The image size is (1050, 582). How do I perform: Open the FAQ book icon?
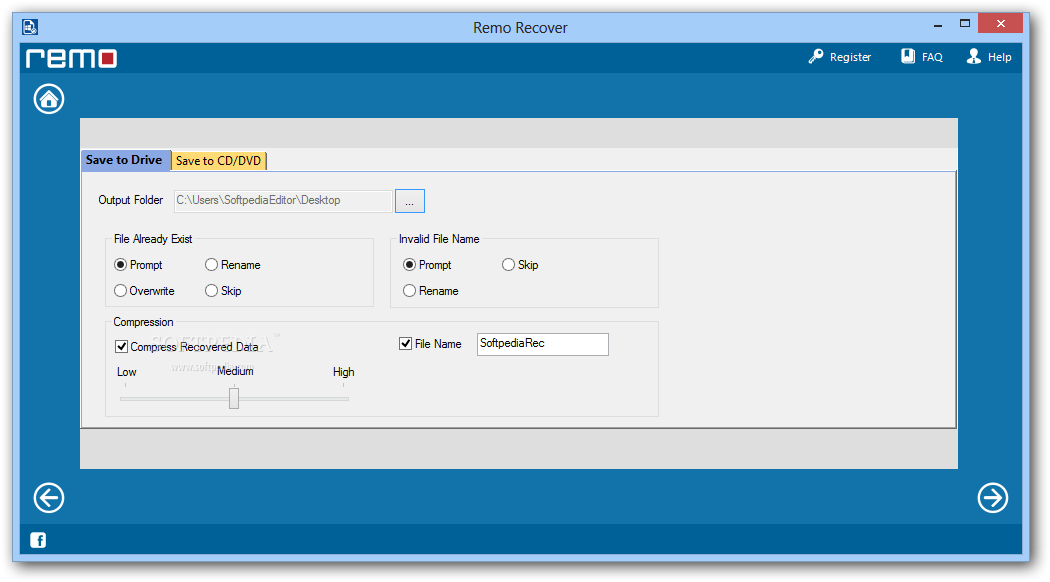tap(907, 56)
